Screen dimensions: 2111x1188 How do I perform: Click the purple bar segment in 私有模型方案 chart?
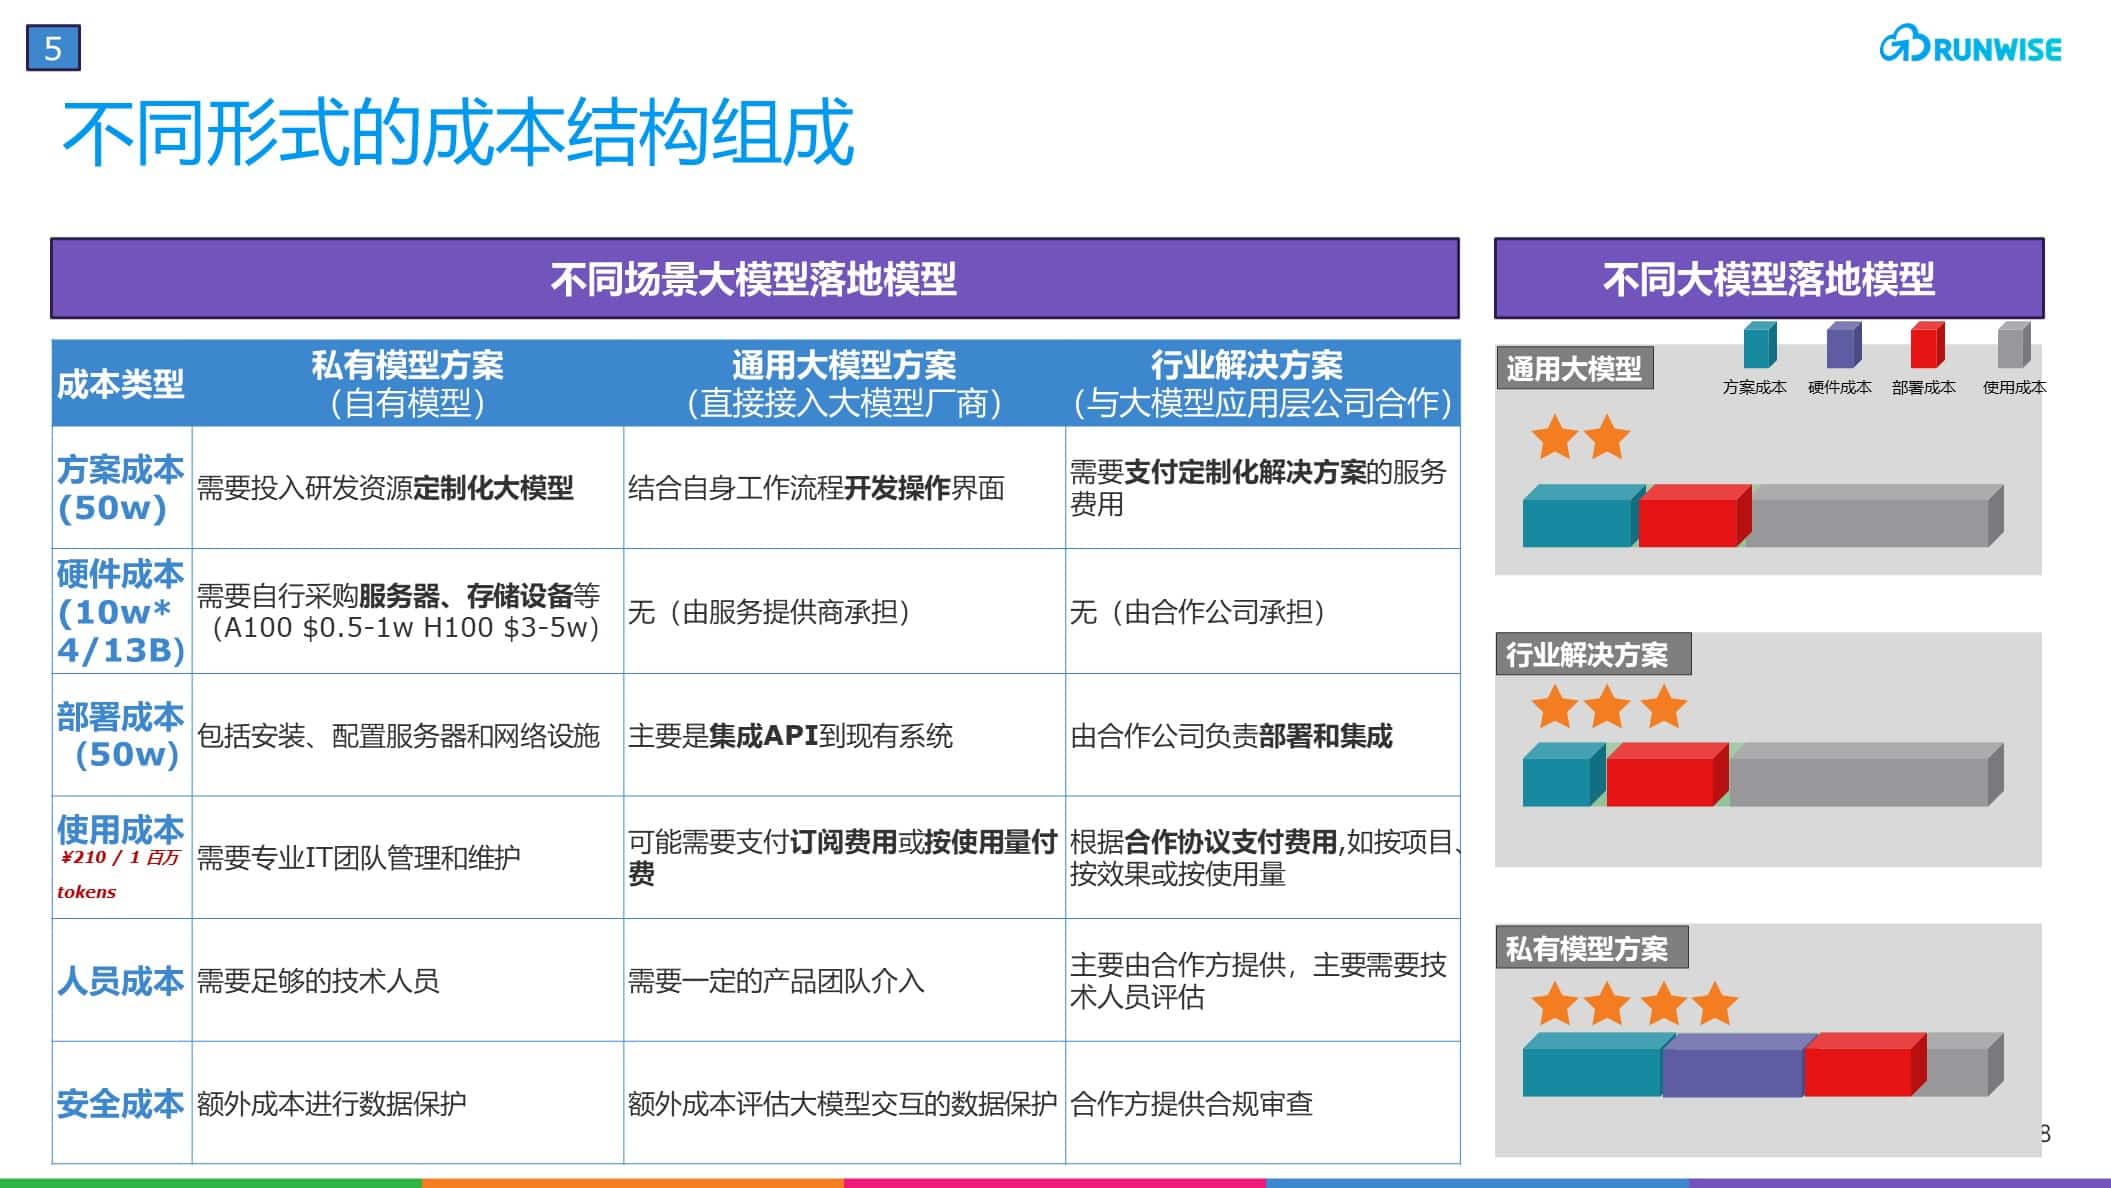(x=1738, y=1065)
